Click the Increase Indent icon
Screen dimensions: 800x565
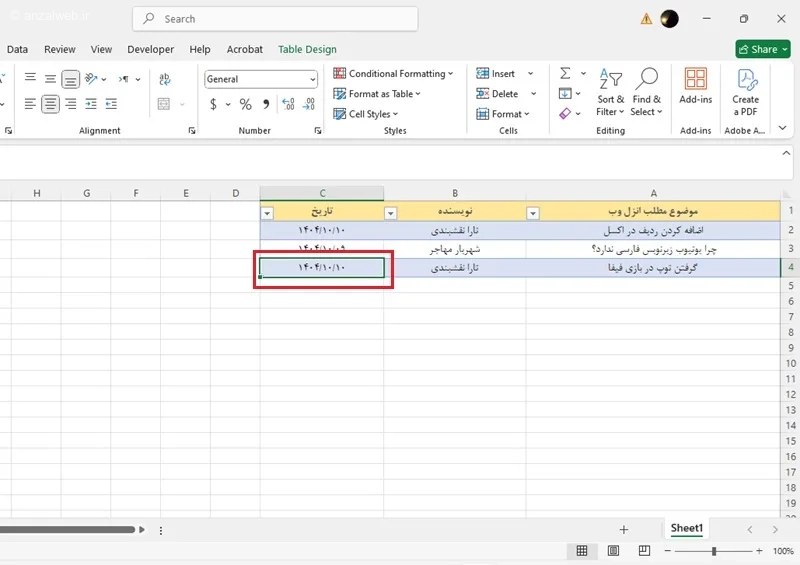111,104
